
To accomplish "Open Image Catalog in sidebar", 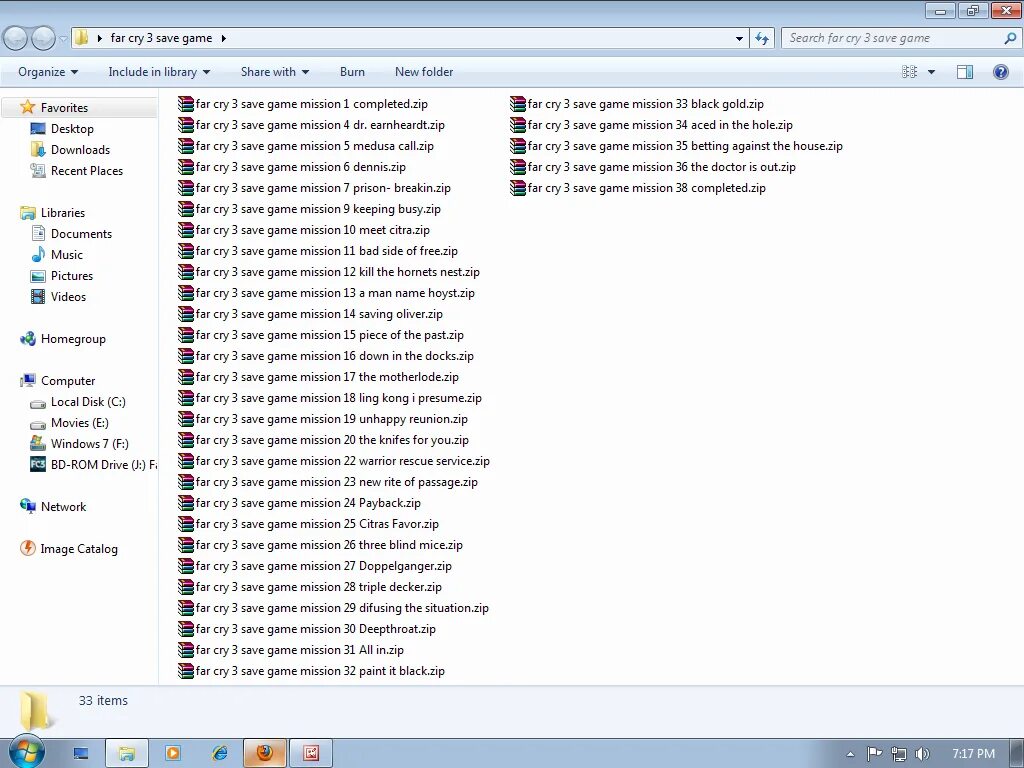I will (79, 549).
